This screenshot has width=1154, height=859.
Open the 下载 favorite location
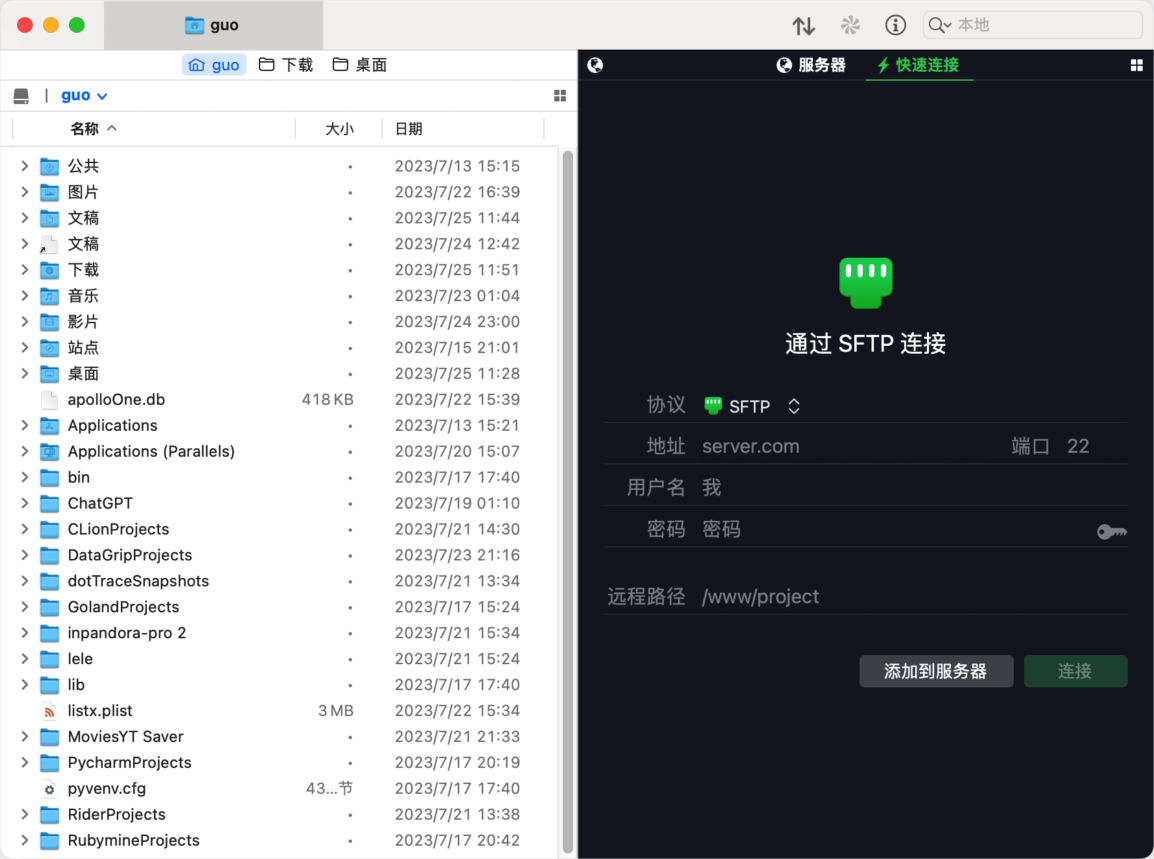[286, 66]
